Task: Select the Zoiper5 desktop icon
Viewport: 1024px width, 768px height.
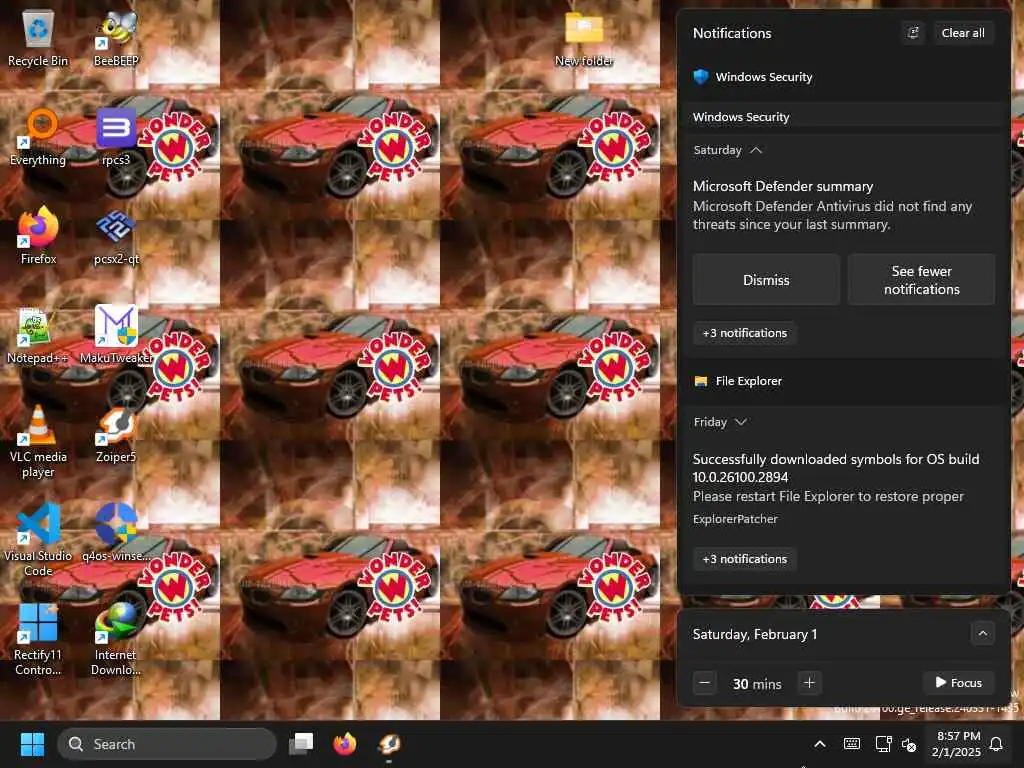Action: (116, 435)
